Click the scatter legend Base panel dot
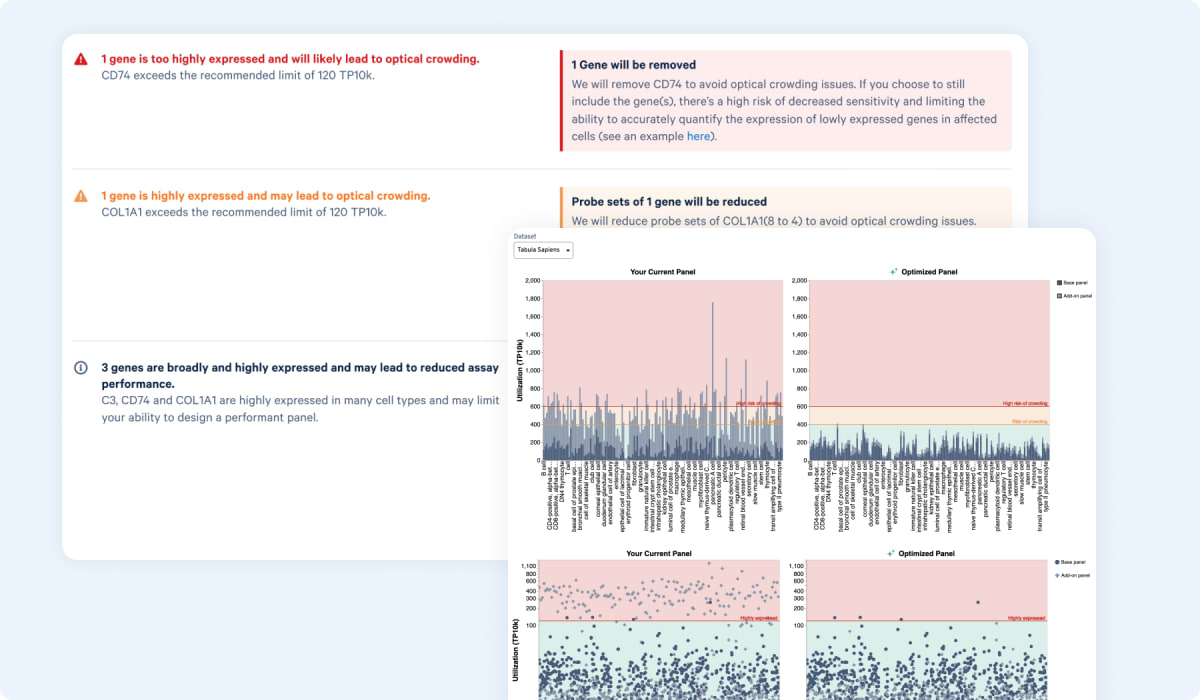Screen dimensions: 1200x700 tap(1059, 563)
